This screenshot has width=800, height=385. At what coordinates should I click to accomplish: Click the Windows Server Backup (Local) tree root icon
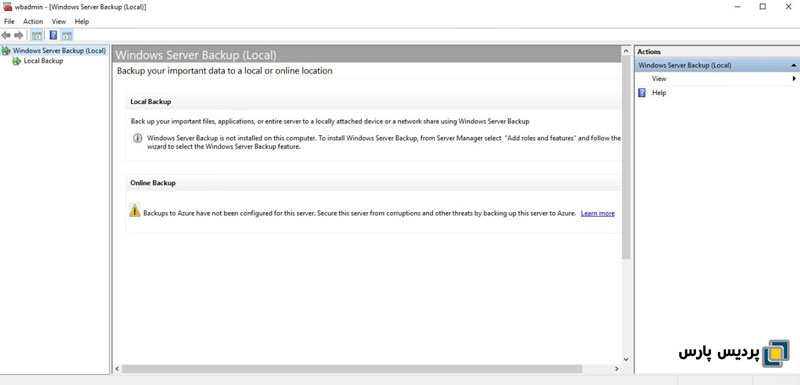pyautogui.click(x=6, y=50)
